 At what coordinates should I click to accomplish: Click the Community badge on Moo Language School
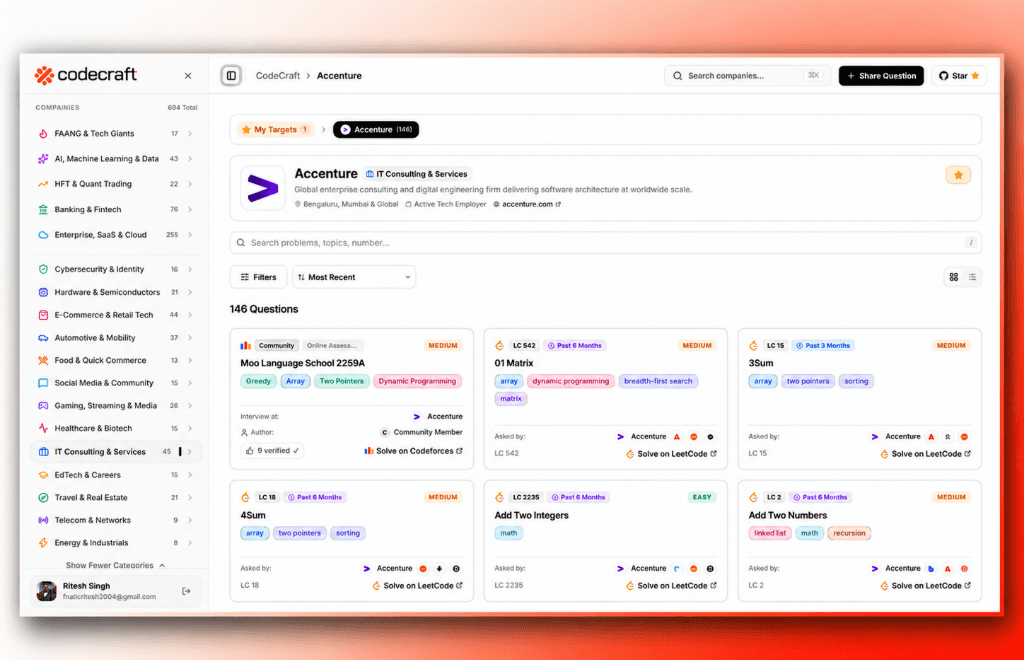pos(276,345)
